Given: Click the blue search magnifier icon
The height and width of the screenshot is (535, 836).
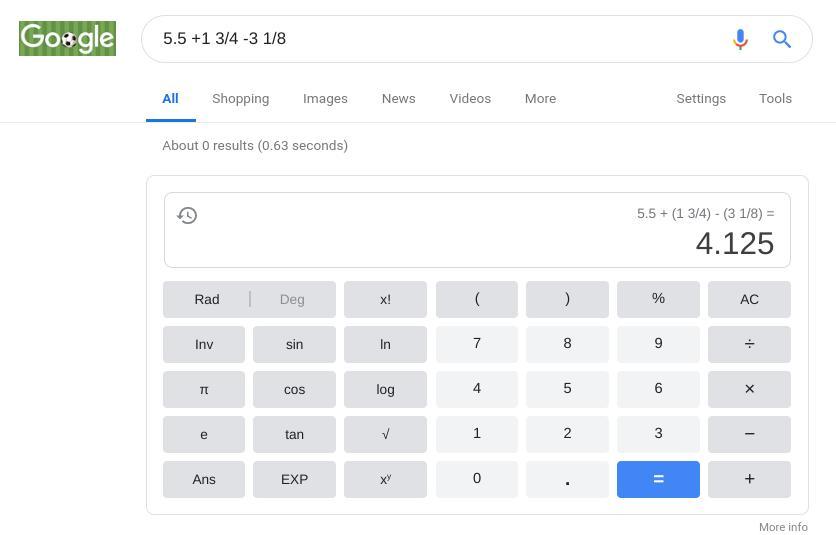Looking at the screenshot, I should point(782,39).
